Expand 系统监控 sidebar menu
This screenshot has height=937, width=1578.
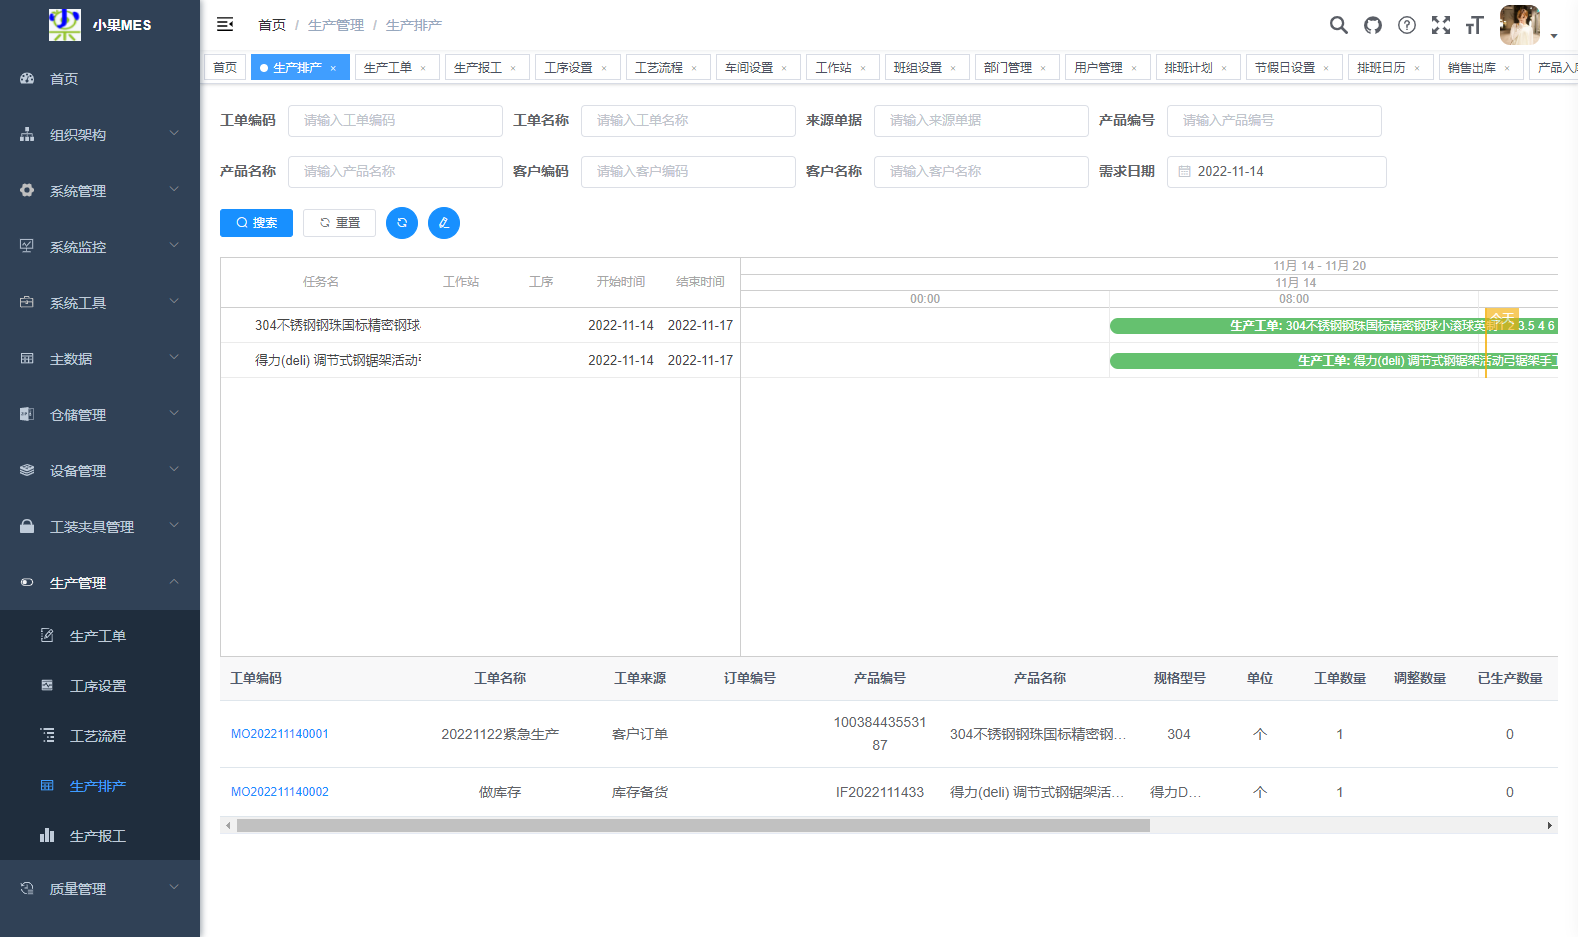pos(100,247)
